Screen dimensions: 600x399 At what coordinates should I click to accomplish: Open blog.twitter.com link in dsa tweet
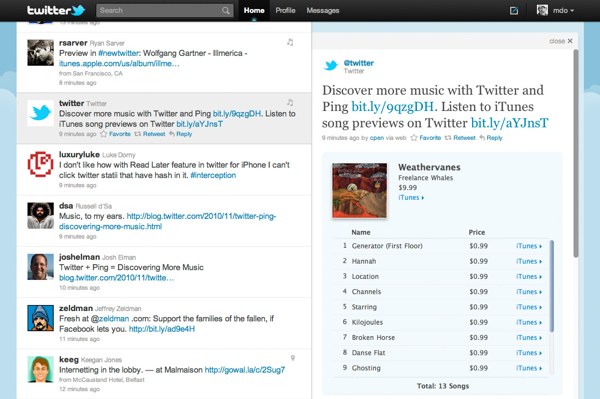(x=168, y=221)
